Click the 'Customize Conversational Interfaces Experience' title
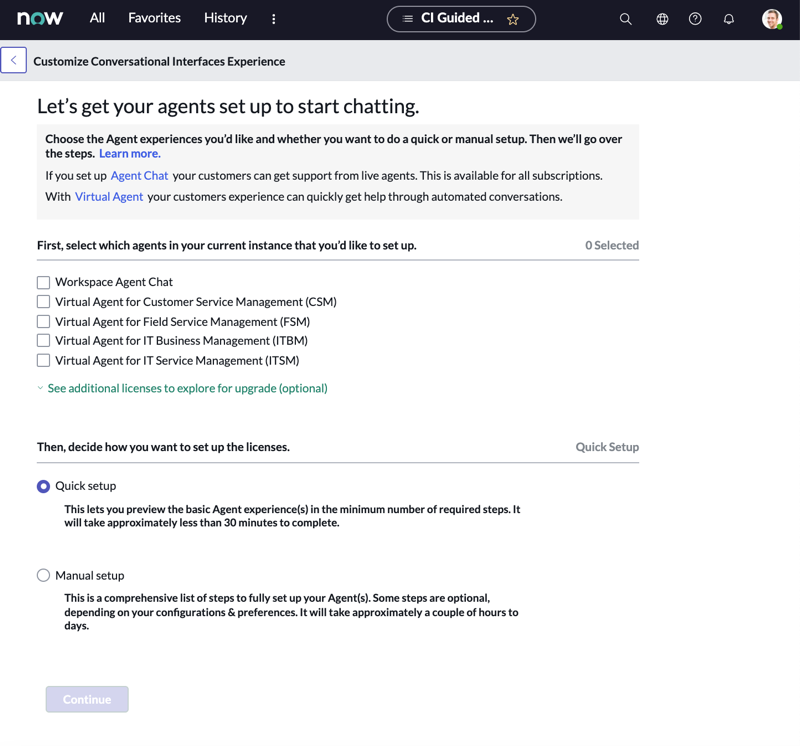This screenshot has width=800, height=746. pos(159,61)
